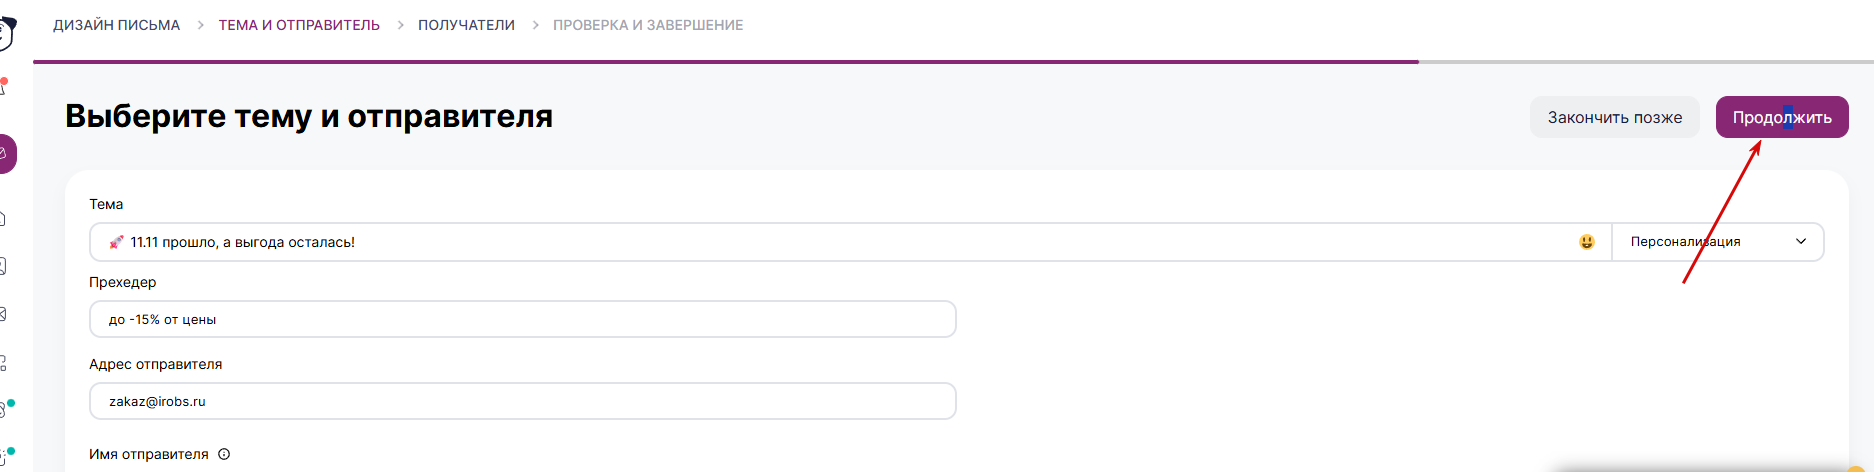The height and width of the screenshot is (472, 1874).
Task: Click into the Прехедер text field
Action: [522, 320]
